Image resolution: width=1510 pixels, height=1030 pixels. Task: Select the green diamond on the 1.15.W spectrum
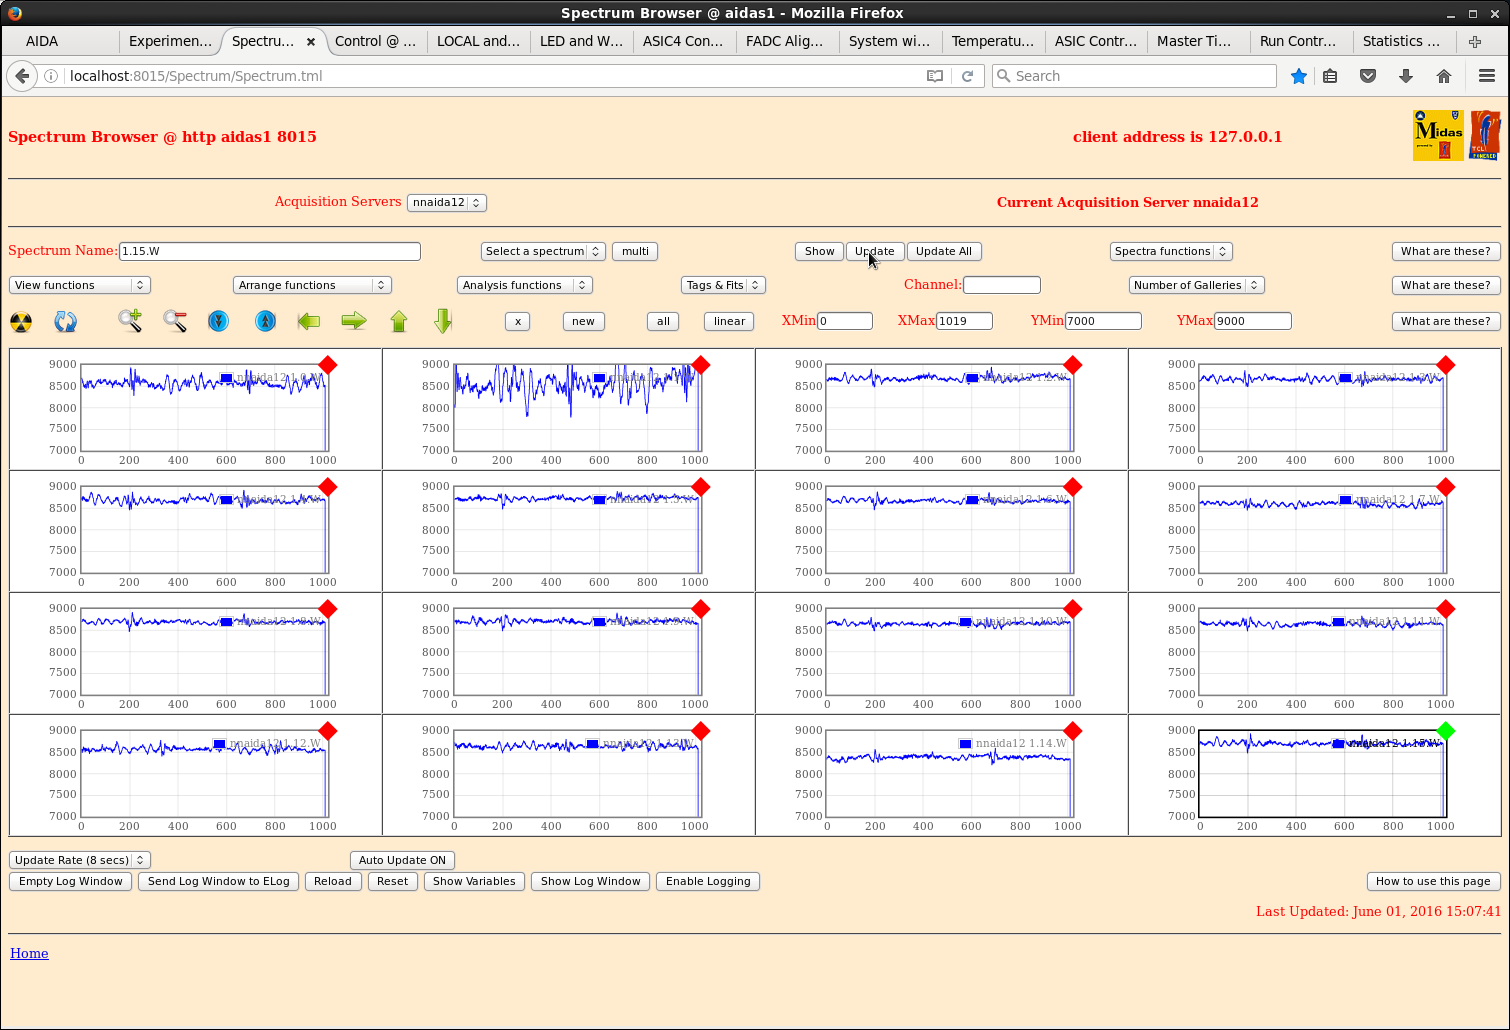click(x=1445, y=731)
